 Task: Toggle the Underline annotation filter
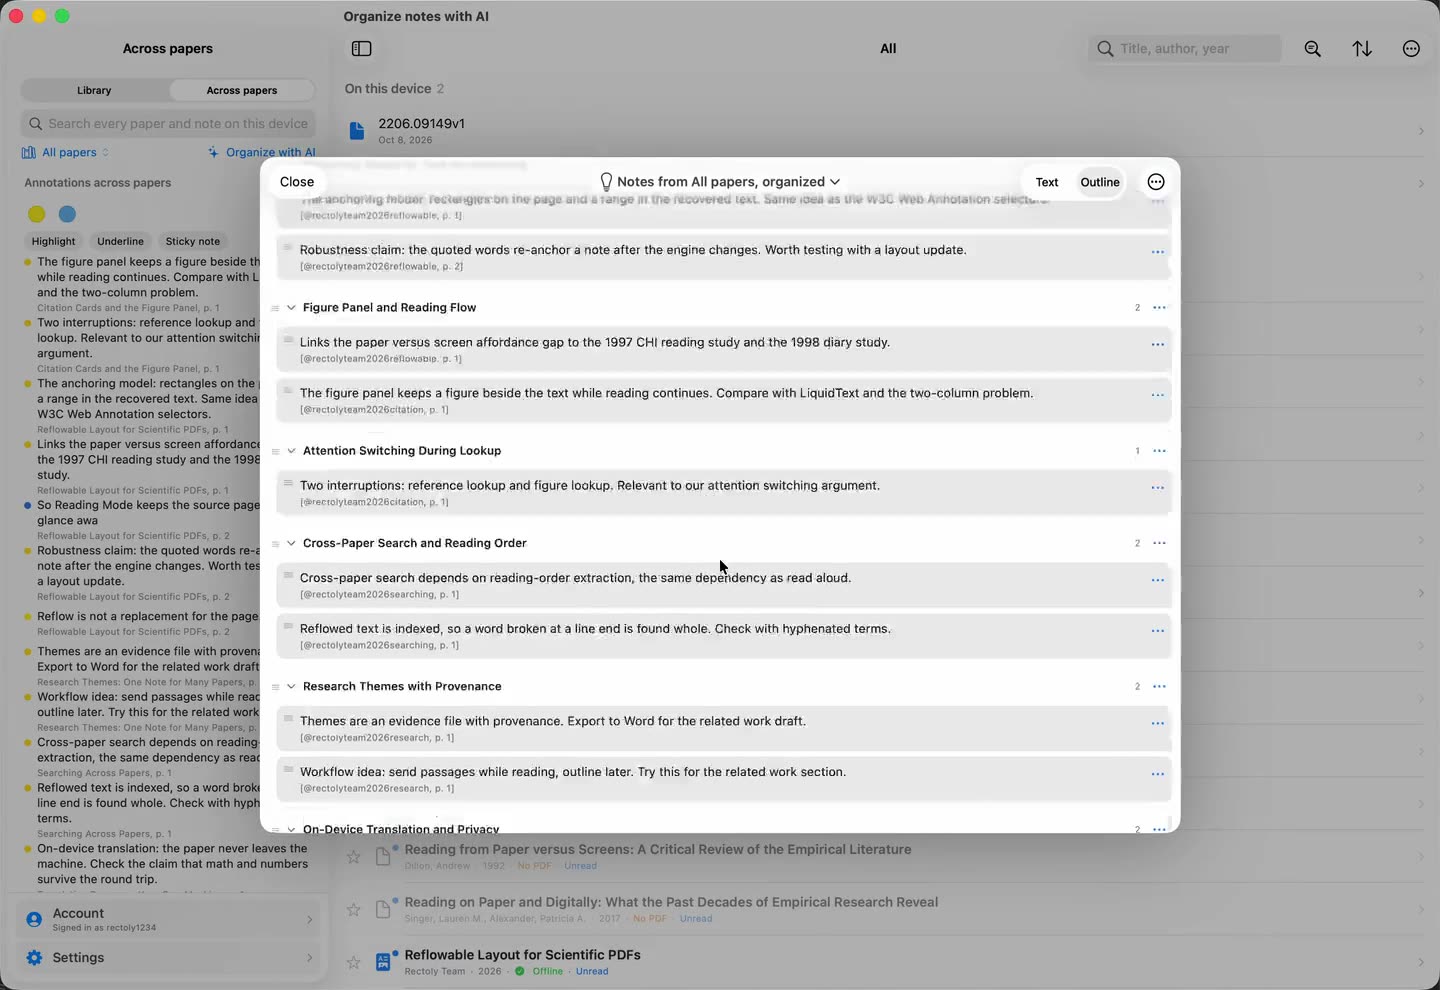click(120, 241)
